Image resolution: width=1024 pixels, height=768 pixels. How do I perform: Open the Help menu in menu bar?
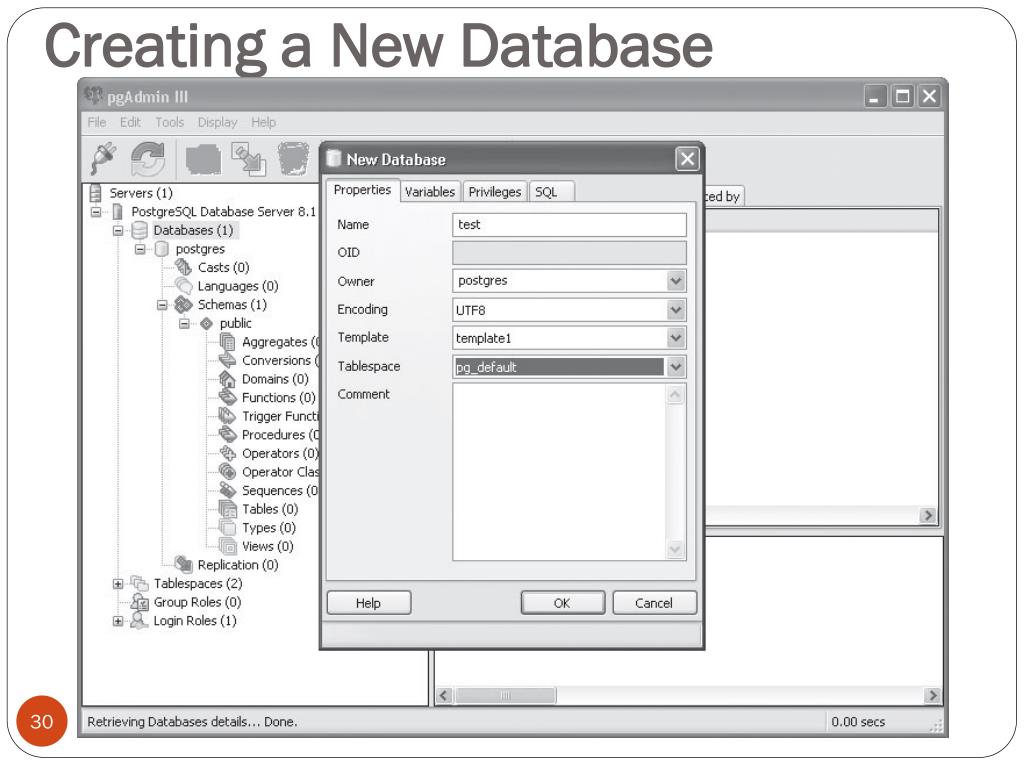pyautogui.click(x=263, y=122)
